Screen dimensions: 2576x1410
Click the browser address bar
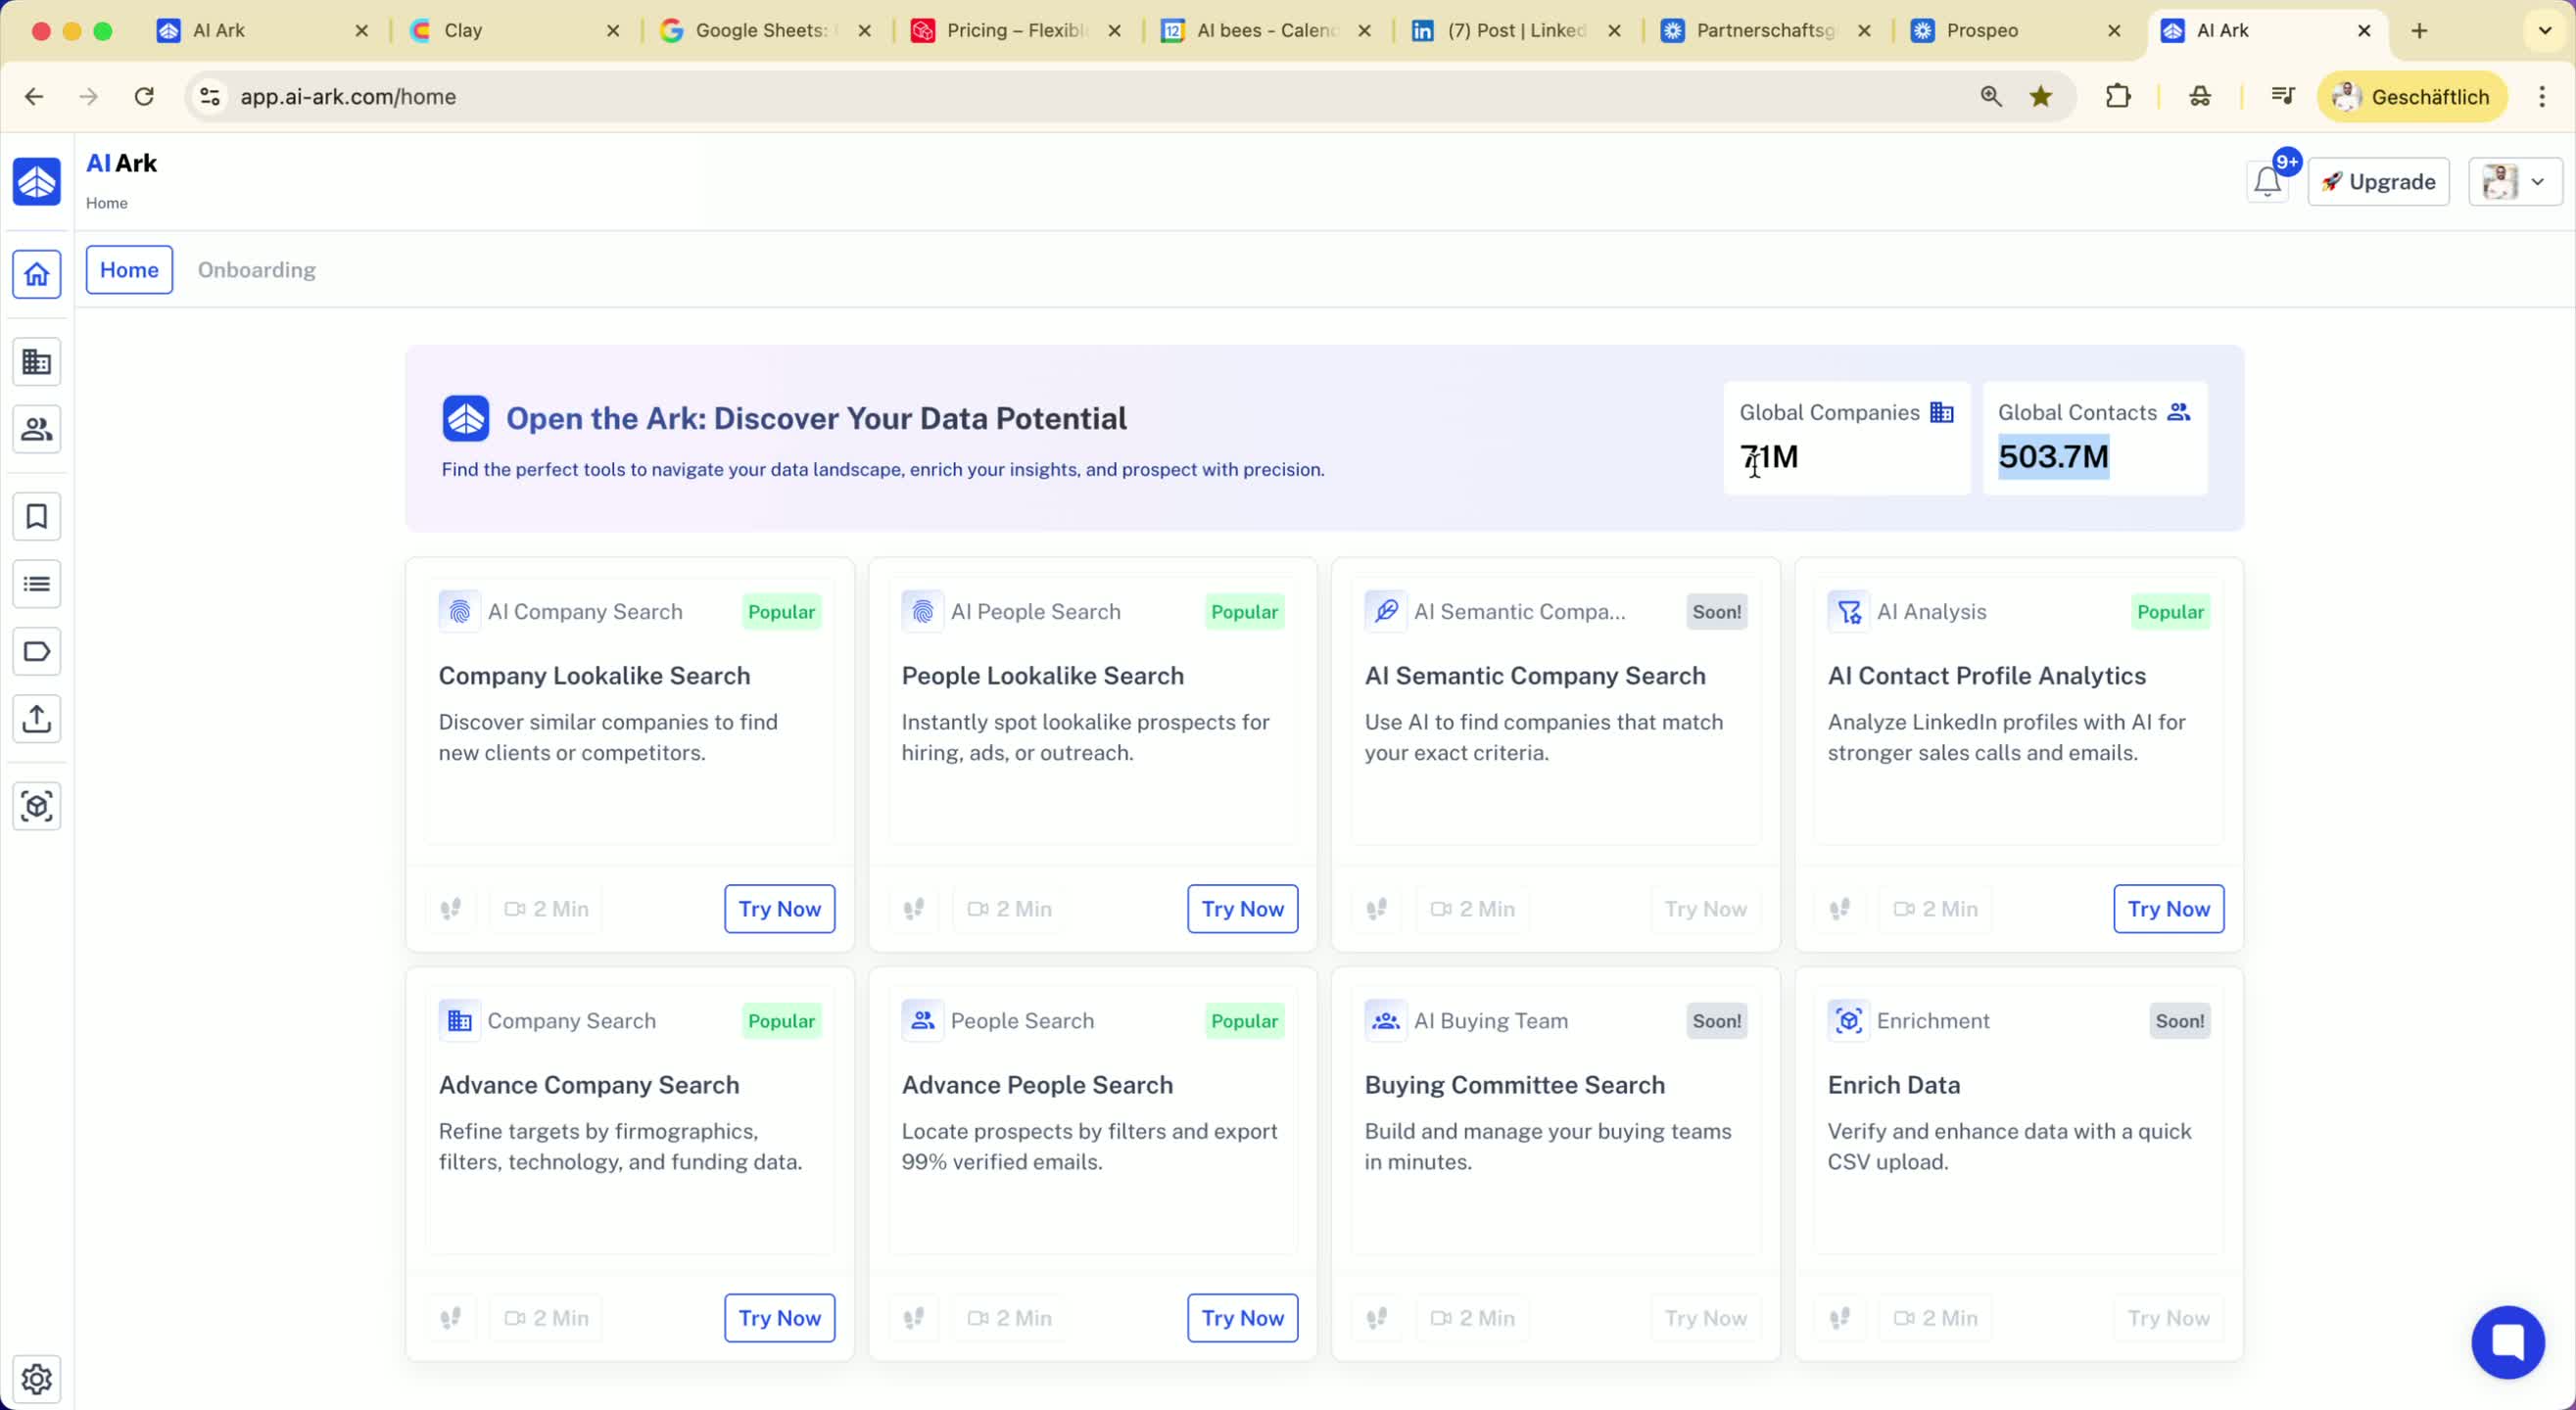click(x=1000, y=97)
